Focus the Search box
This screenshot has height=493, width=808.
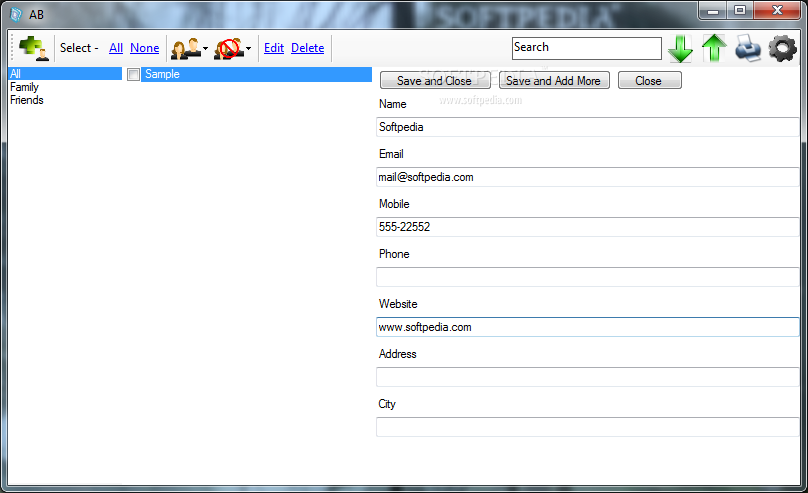tap(586, 48)
